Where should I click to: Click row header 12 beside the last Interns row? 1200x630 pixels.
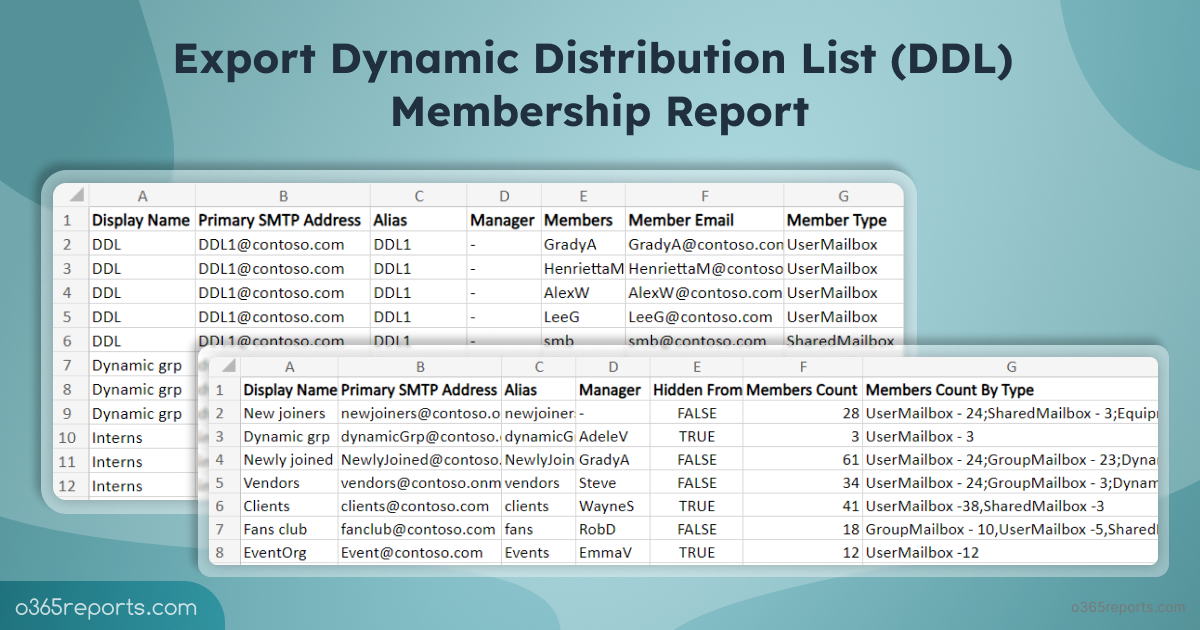coord(68,486)
